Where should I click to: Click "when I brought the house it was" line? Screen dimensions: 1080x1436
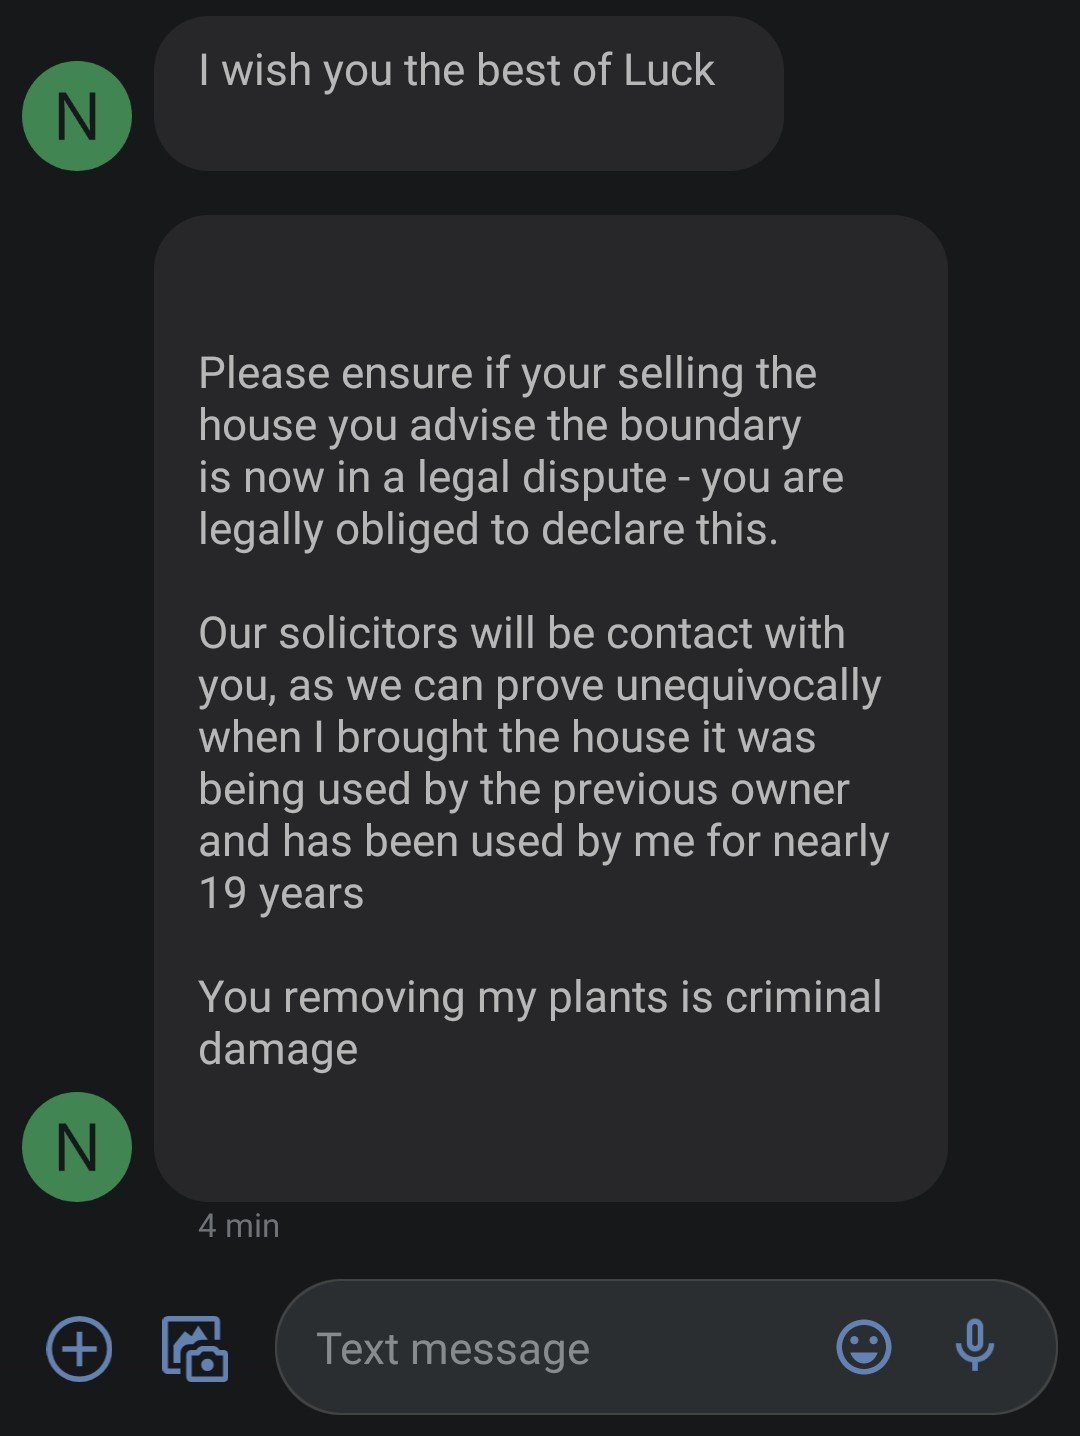[507, 738]
